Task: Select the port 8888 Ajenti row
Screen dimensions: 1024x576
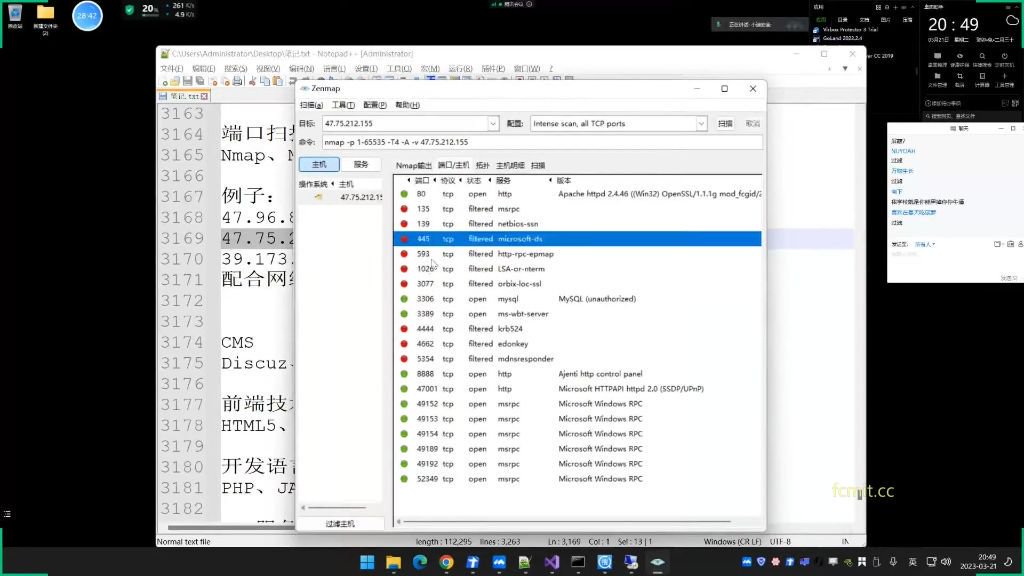Action: 577,374
